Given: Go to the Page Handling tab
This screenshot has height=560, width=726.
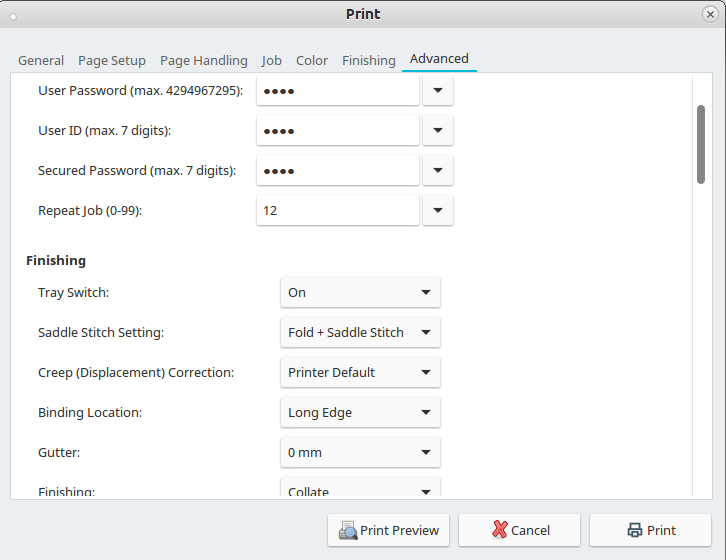Looking at the screenshot, I should pos(204,60).
